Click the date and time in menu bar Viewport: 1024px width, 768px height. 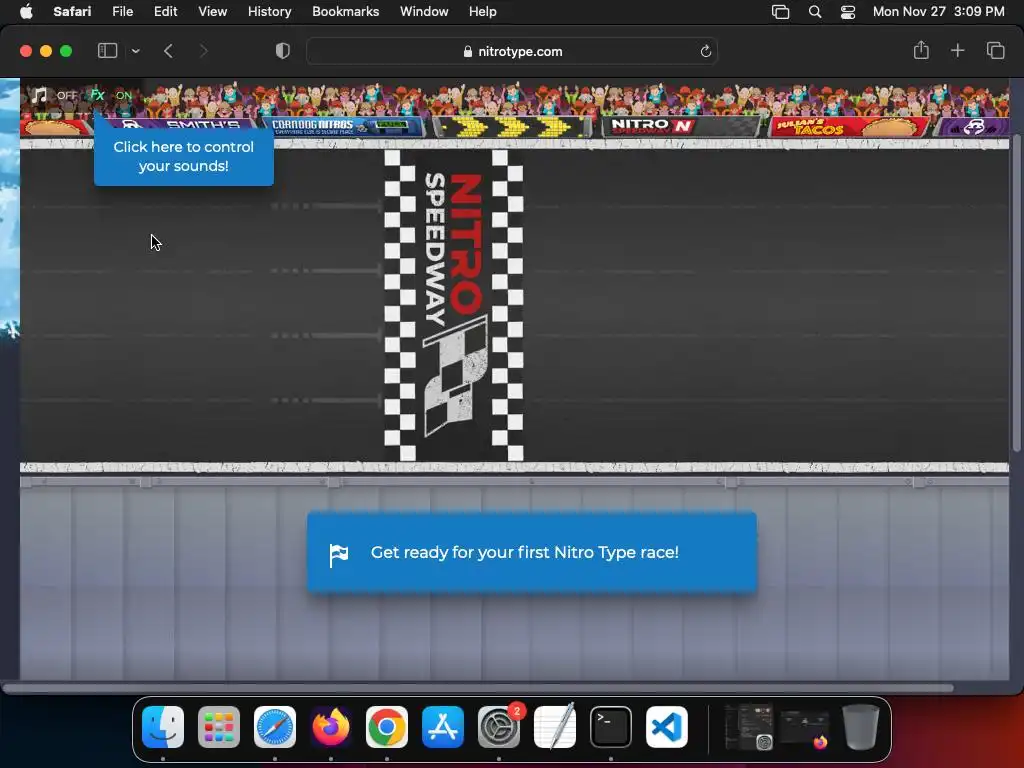(938, 11)
